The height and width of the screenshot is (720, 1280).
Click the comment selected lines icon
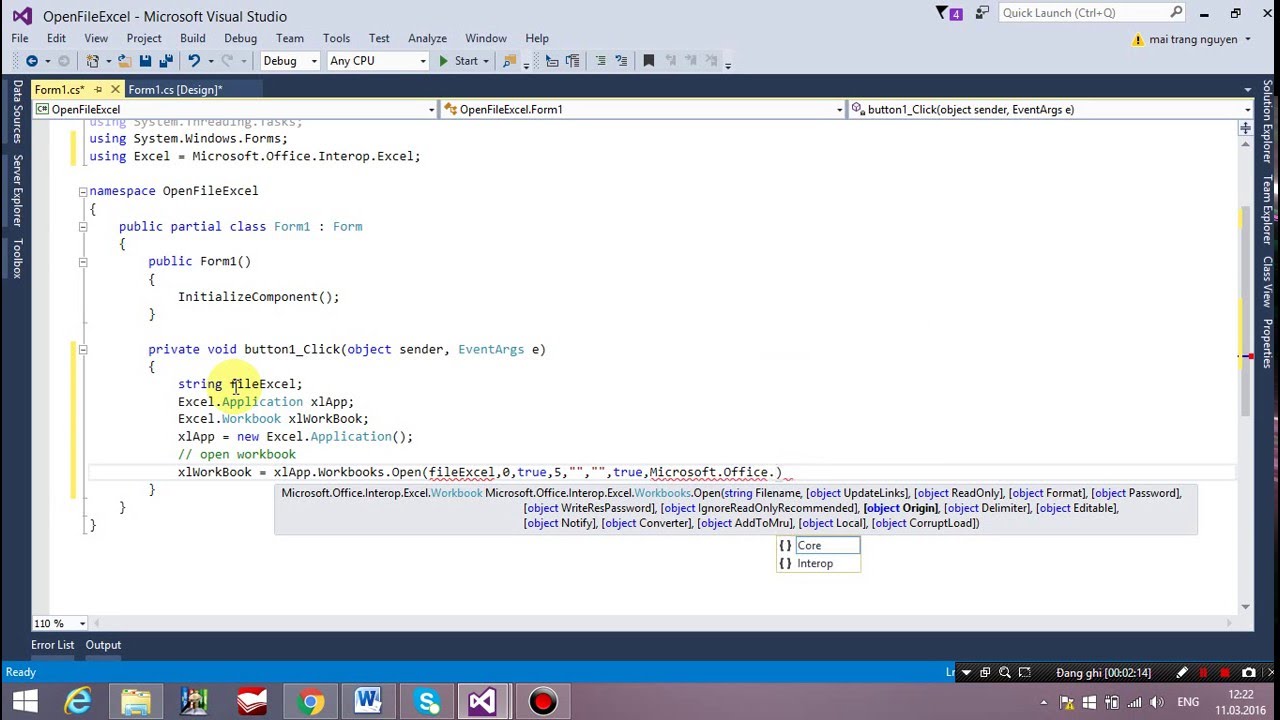600,61
